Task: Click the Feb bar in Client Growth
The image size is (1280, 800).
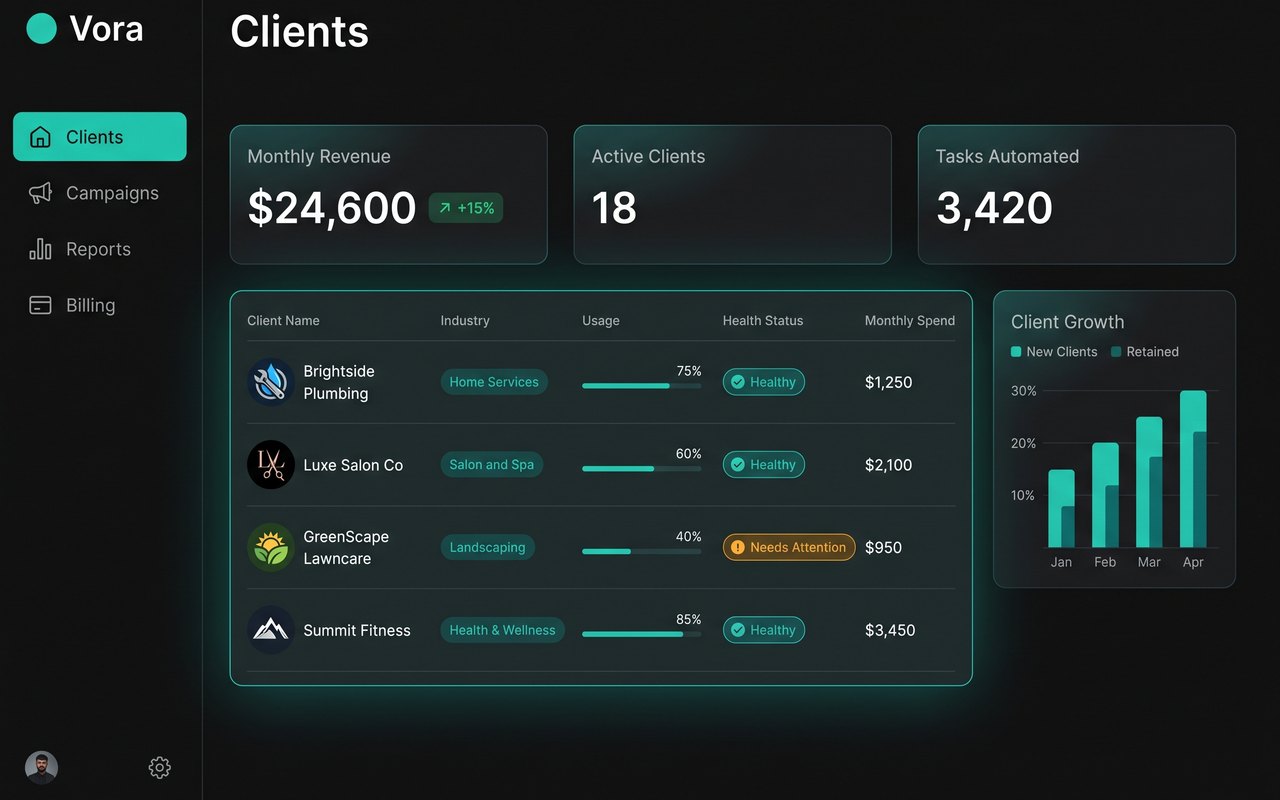Action: pos(1105,495)
